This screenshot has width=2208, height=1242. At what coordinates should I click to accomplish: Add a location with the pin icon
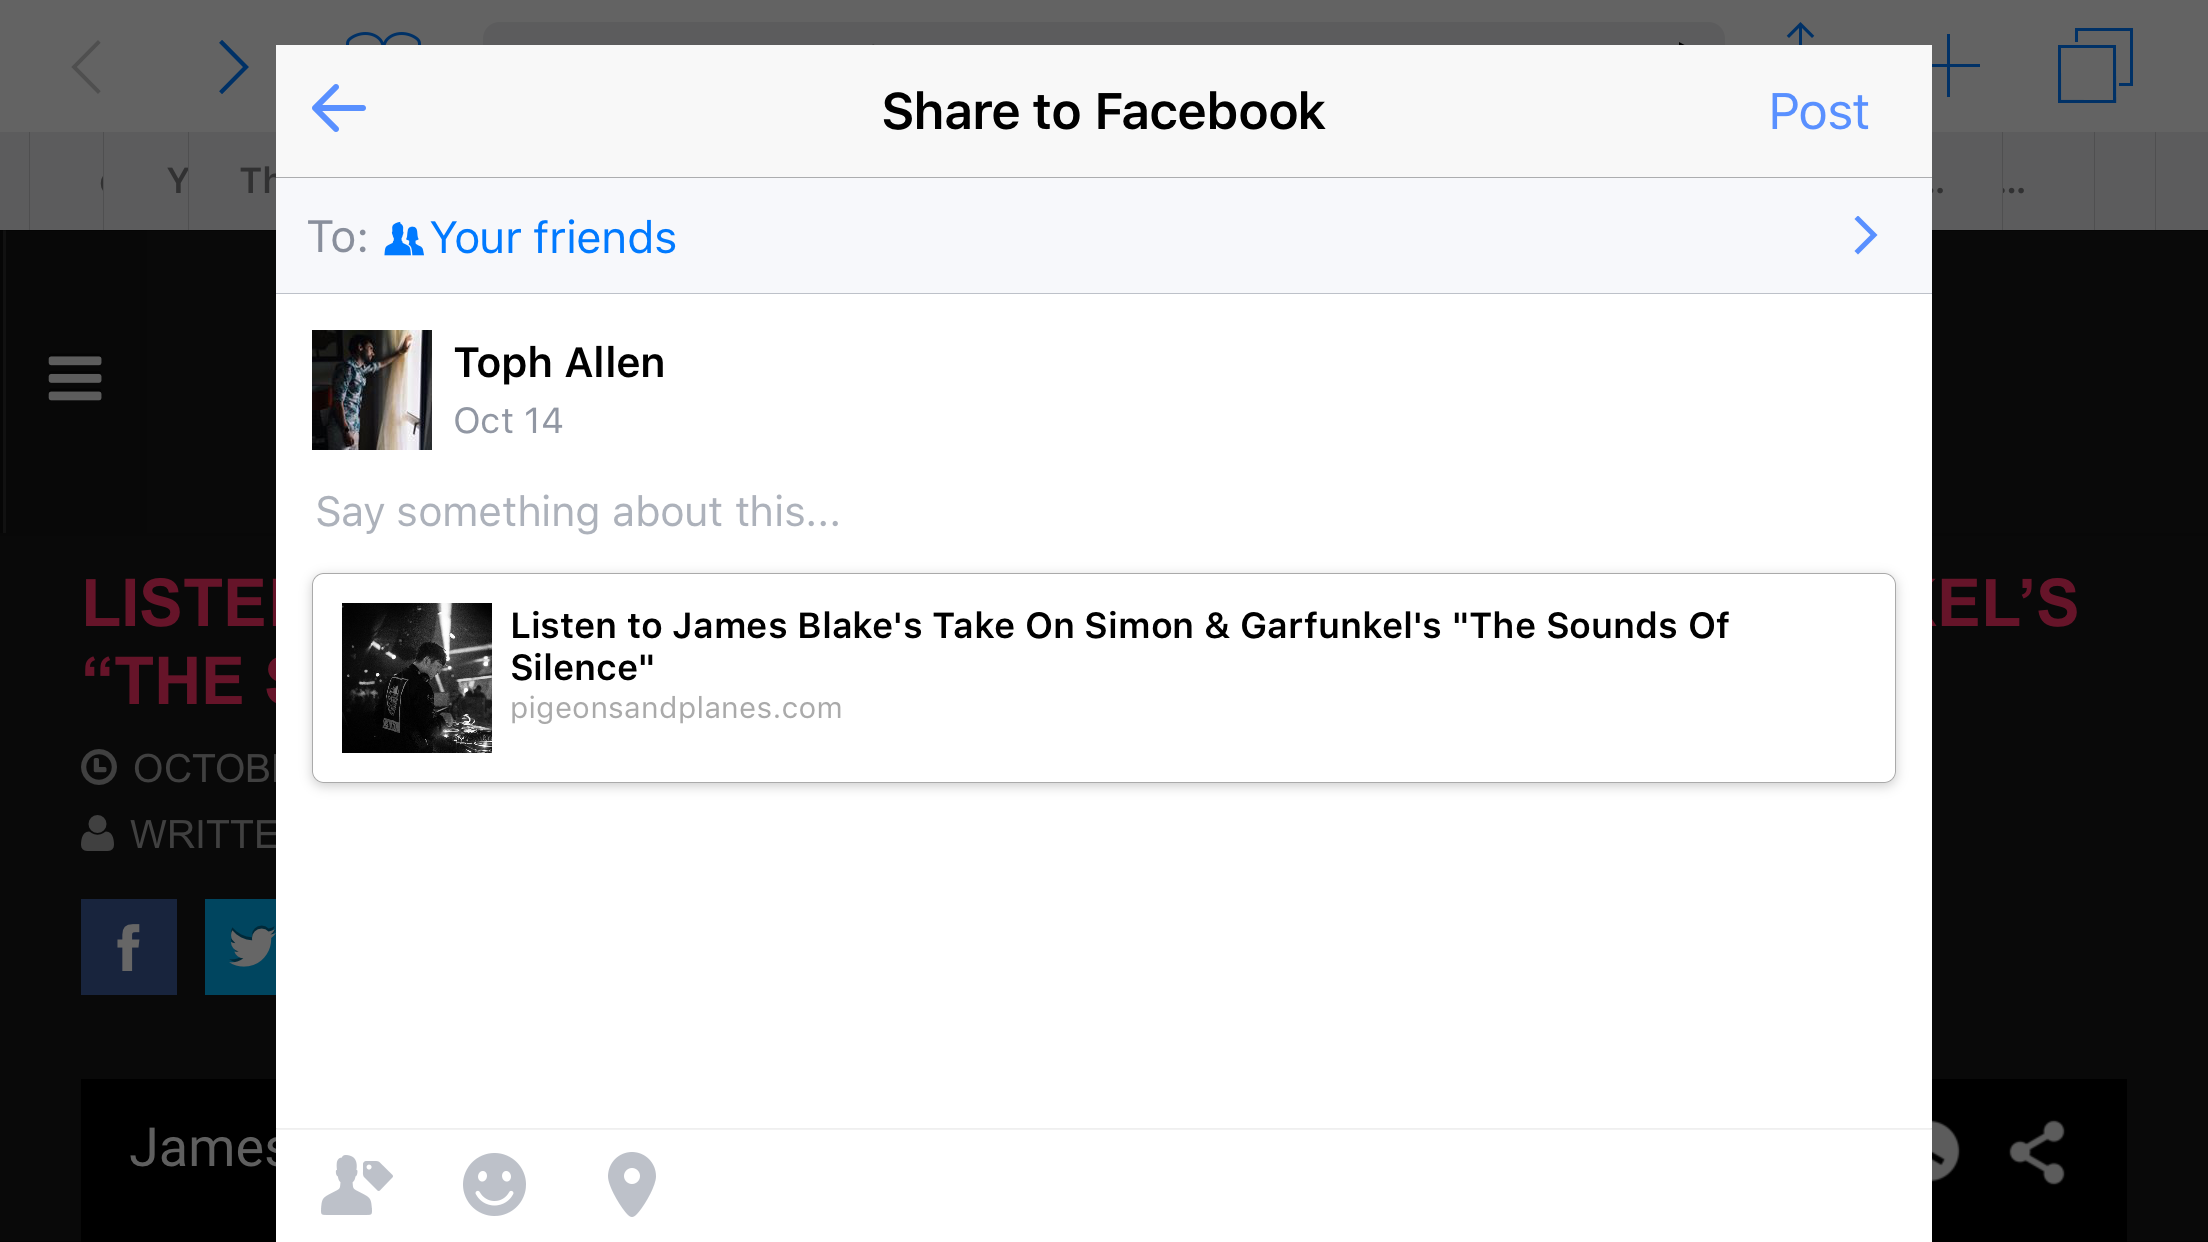[632, 1184]
